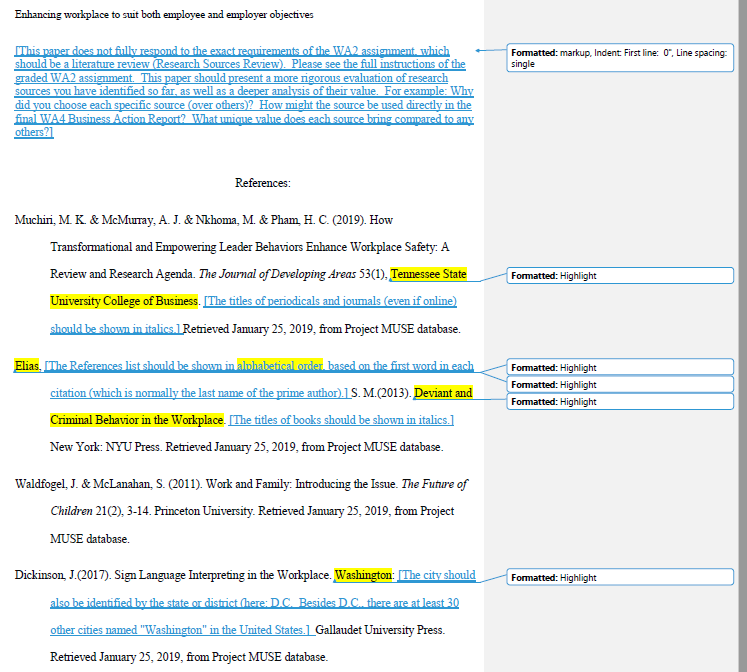Select the first Formatted Highlight balloon beside Elias
Screen dimensions: 747x672
point(620,367)
